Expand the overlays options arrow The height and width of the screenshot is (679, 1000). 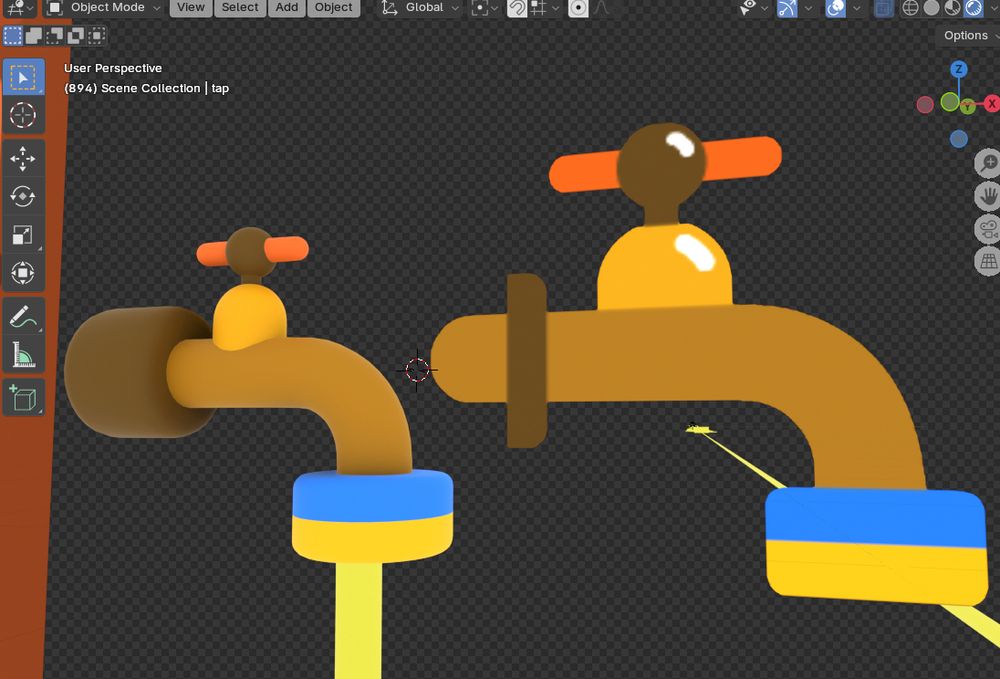(x=857, y=8)
